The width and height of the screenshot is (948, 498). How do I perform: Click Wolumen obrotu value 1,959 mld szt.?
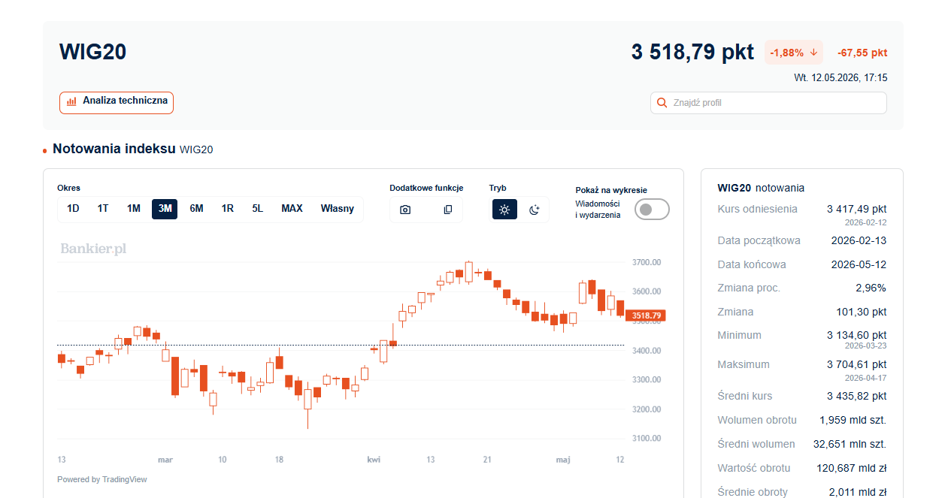click(853, 420)
